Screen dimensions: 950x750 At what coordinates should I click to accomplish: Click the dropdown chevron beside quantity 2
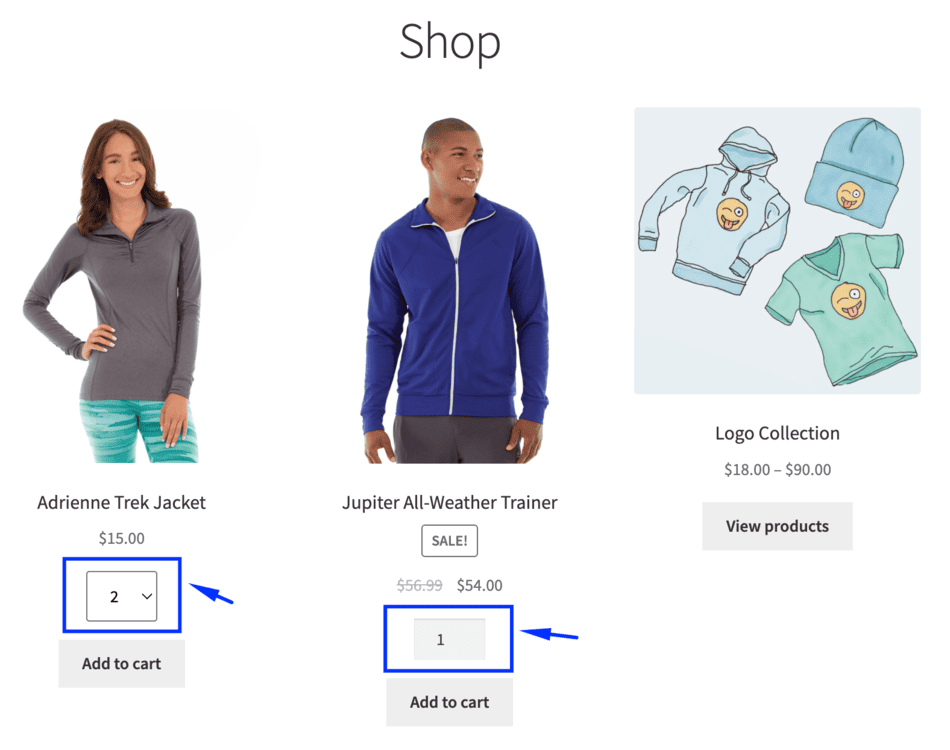coord(147,597)
